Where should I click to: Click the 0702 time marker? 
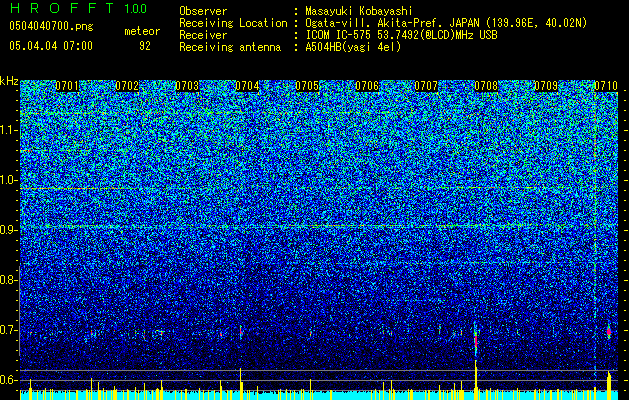tap(127, 86)
